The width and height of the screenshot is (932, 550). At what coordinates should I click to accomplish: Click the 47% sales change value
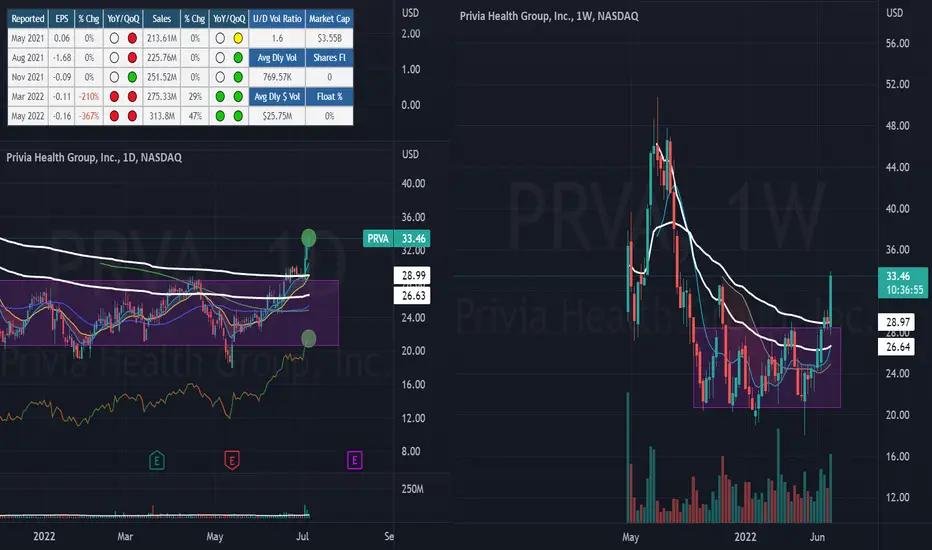[195, 116]
